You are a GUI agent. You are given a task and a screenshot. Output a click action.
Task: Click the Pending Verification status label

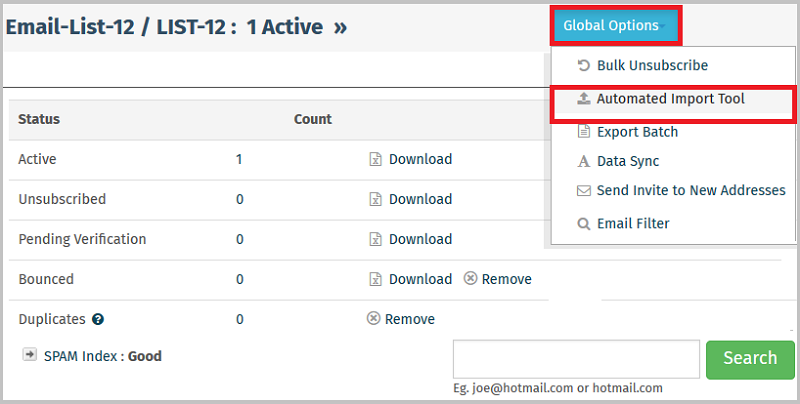(82, 239)
